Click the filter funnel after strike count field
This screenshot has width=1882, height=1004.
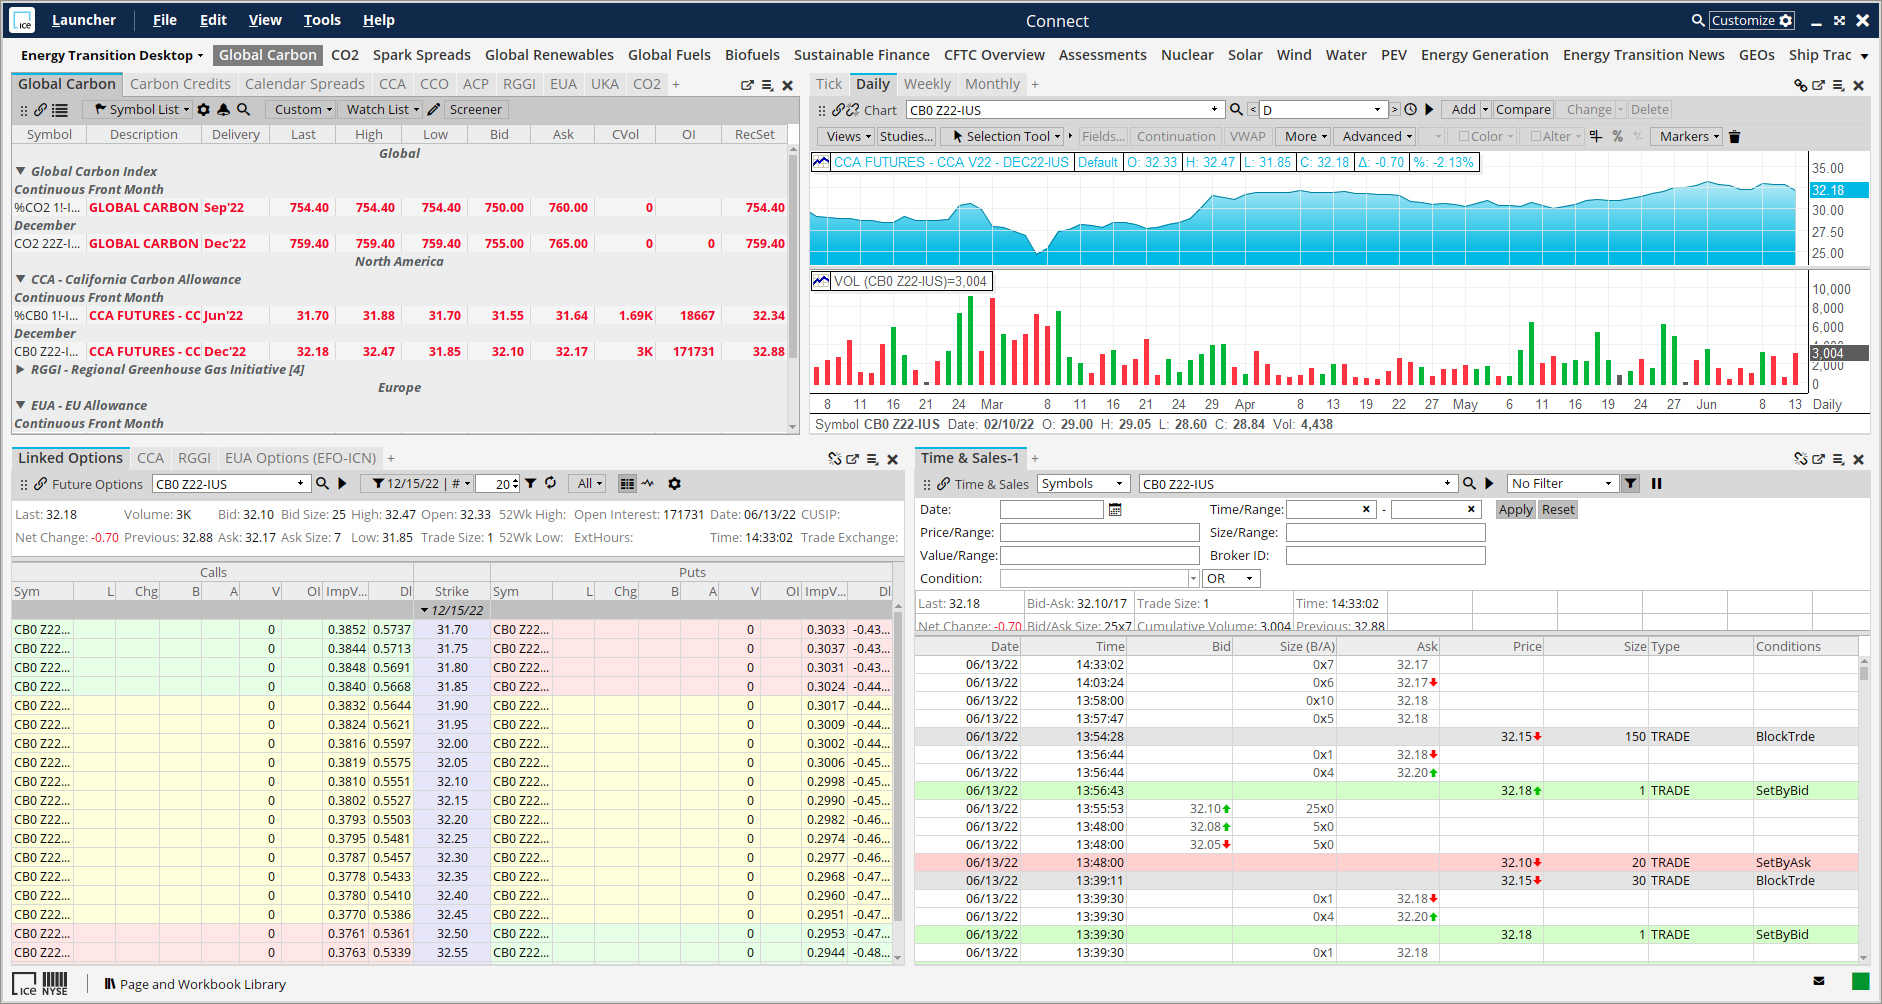click(531, 484)
